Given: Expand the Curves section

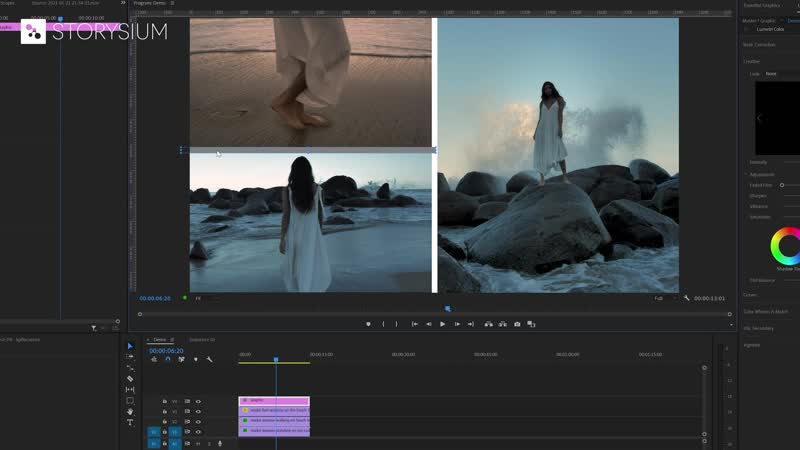Looking at the screenshot, I should (750, 295).
